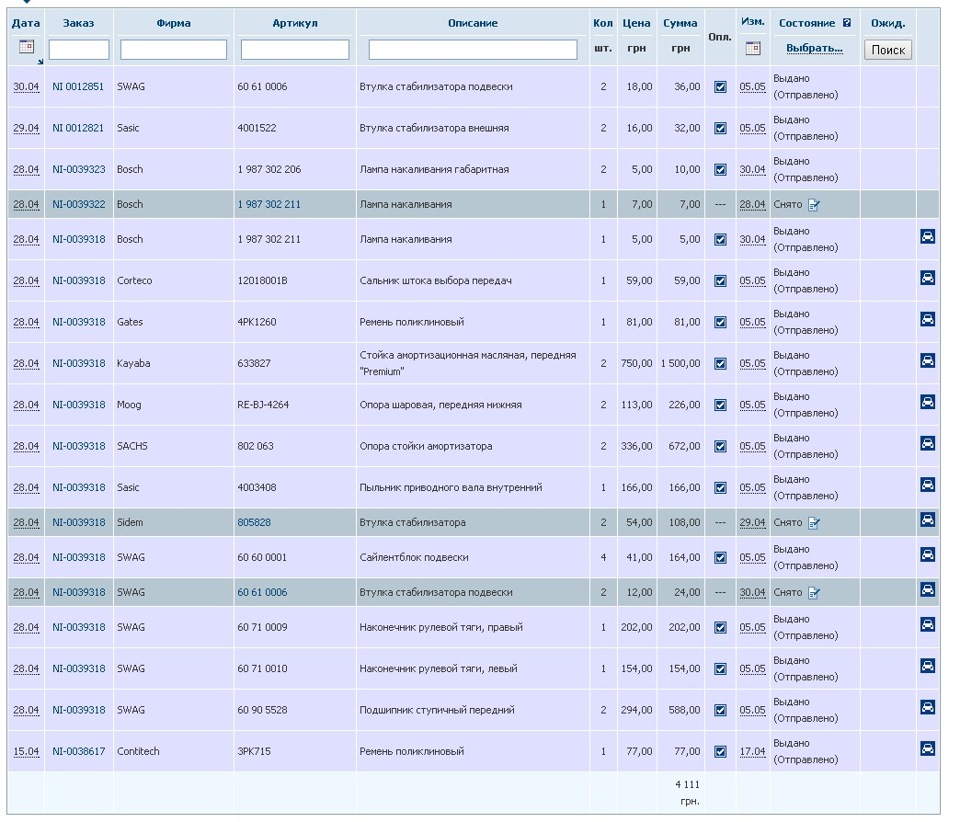This screenshot has width=960, height=822.
Task: Toggle paid checkbox in Kayaba 633827 row
Action: click(x=720, y=364)
